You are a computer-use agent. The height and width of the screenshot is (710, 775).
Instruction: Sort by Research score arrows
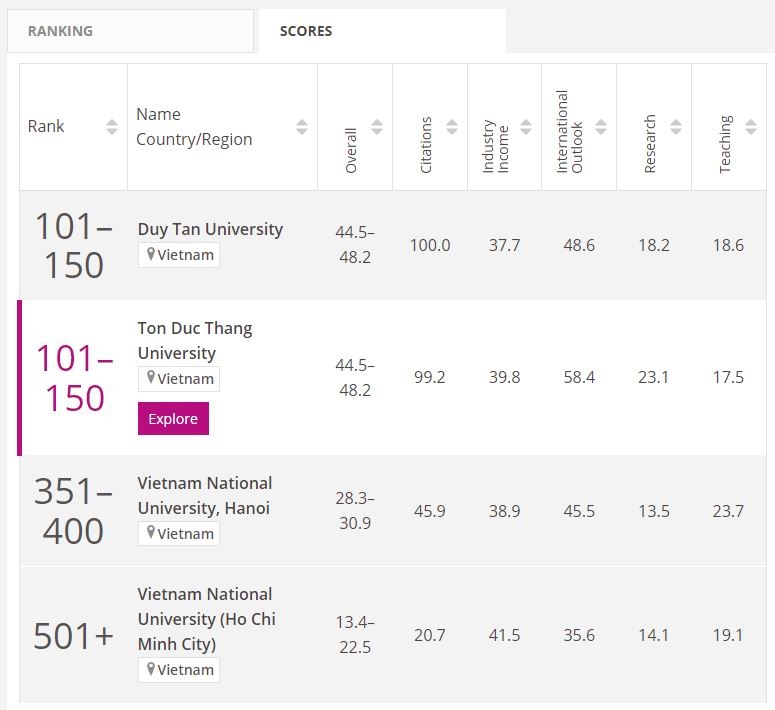click(676, 127)
